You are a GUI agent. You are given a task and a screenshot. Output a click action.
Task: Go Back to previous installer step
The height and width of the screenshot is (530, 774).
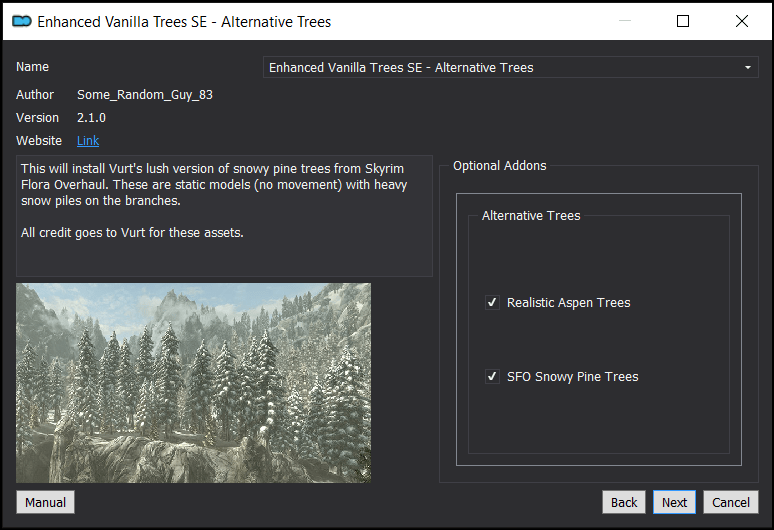click(624, 502)
